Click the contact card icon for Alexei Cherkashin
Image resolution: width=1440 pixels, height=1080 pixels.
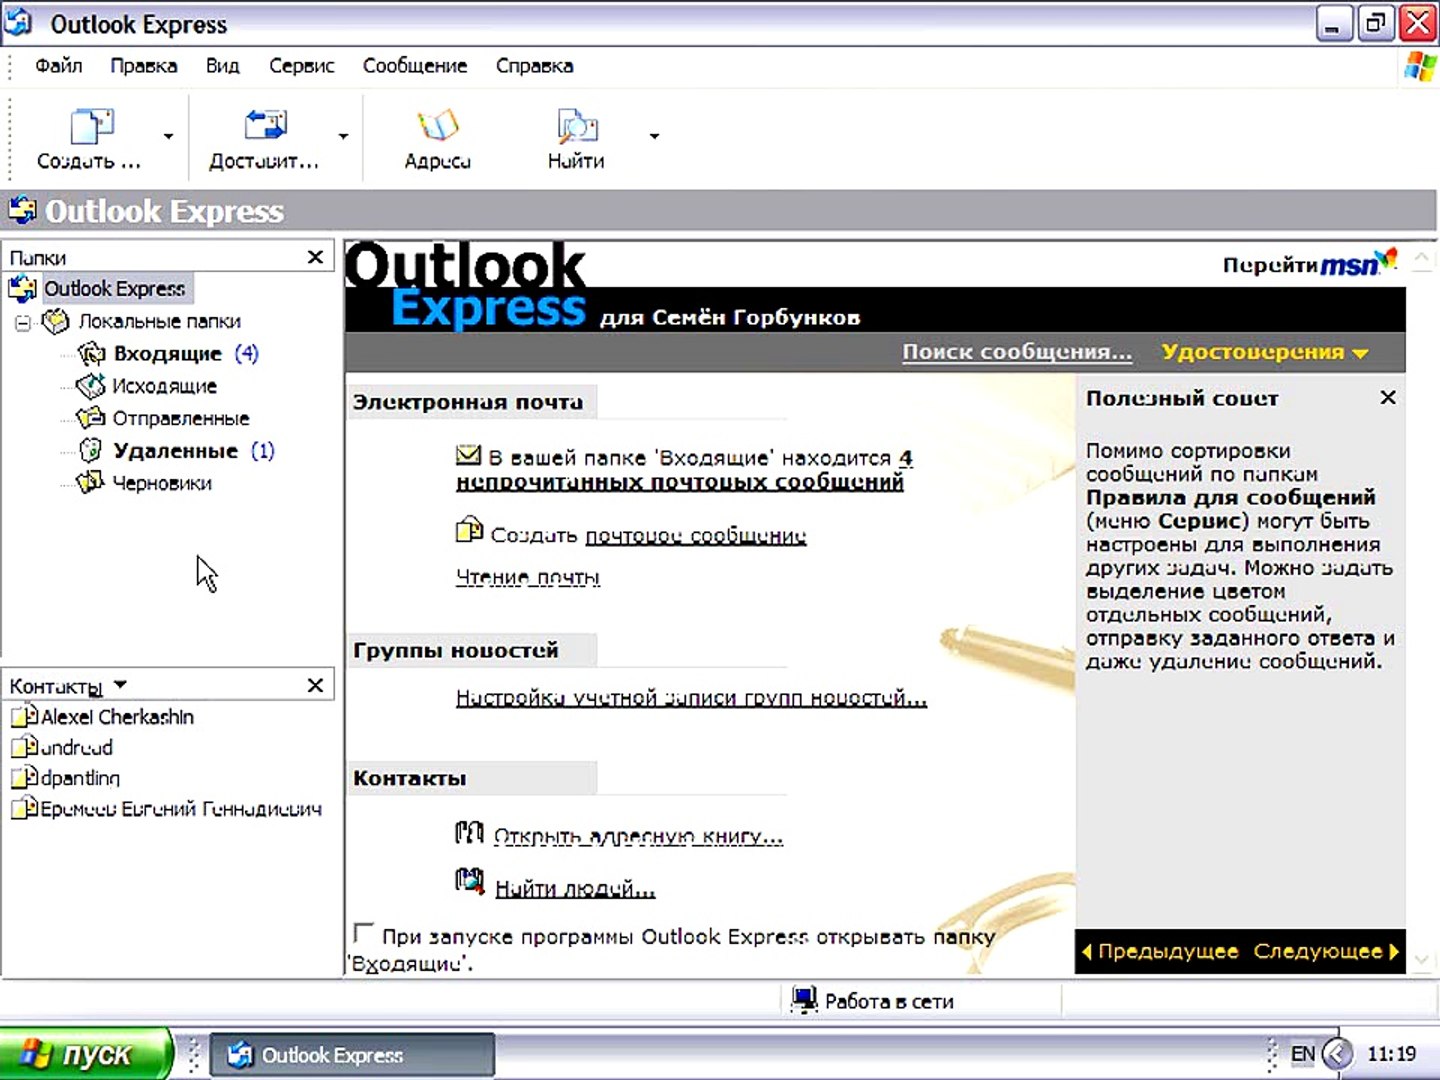(x=24, y=716)
